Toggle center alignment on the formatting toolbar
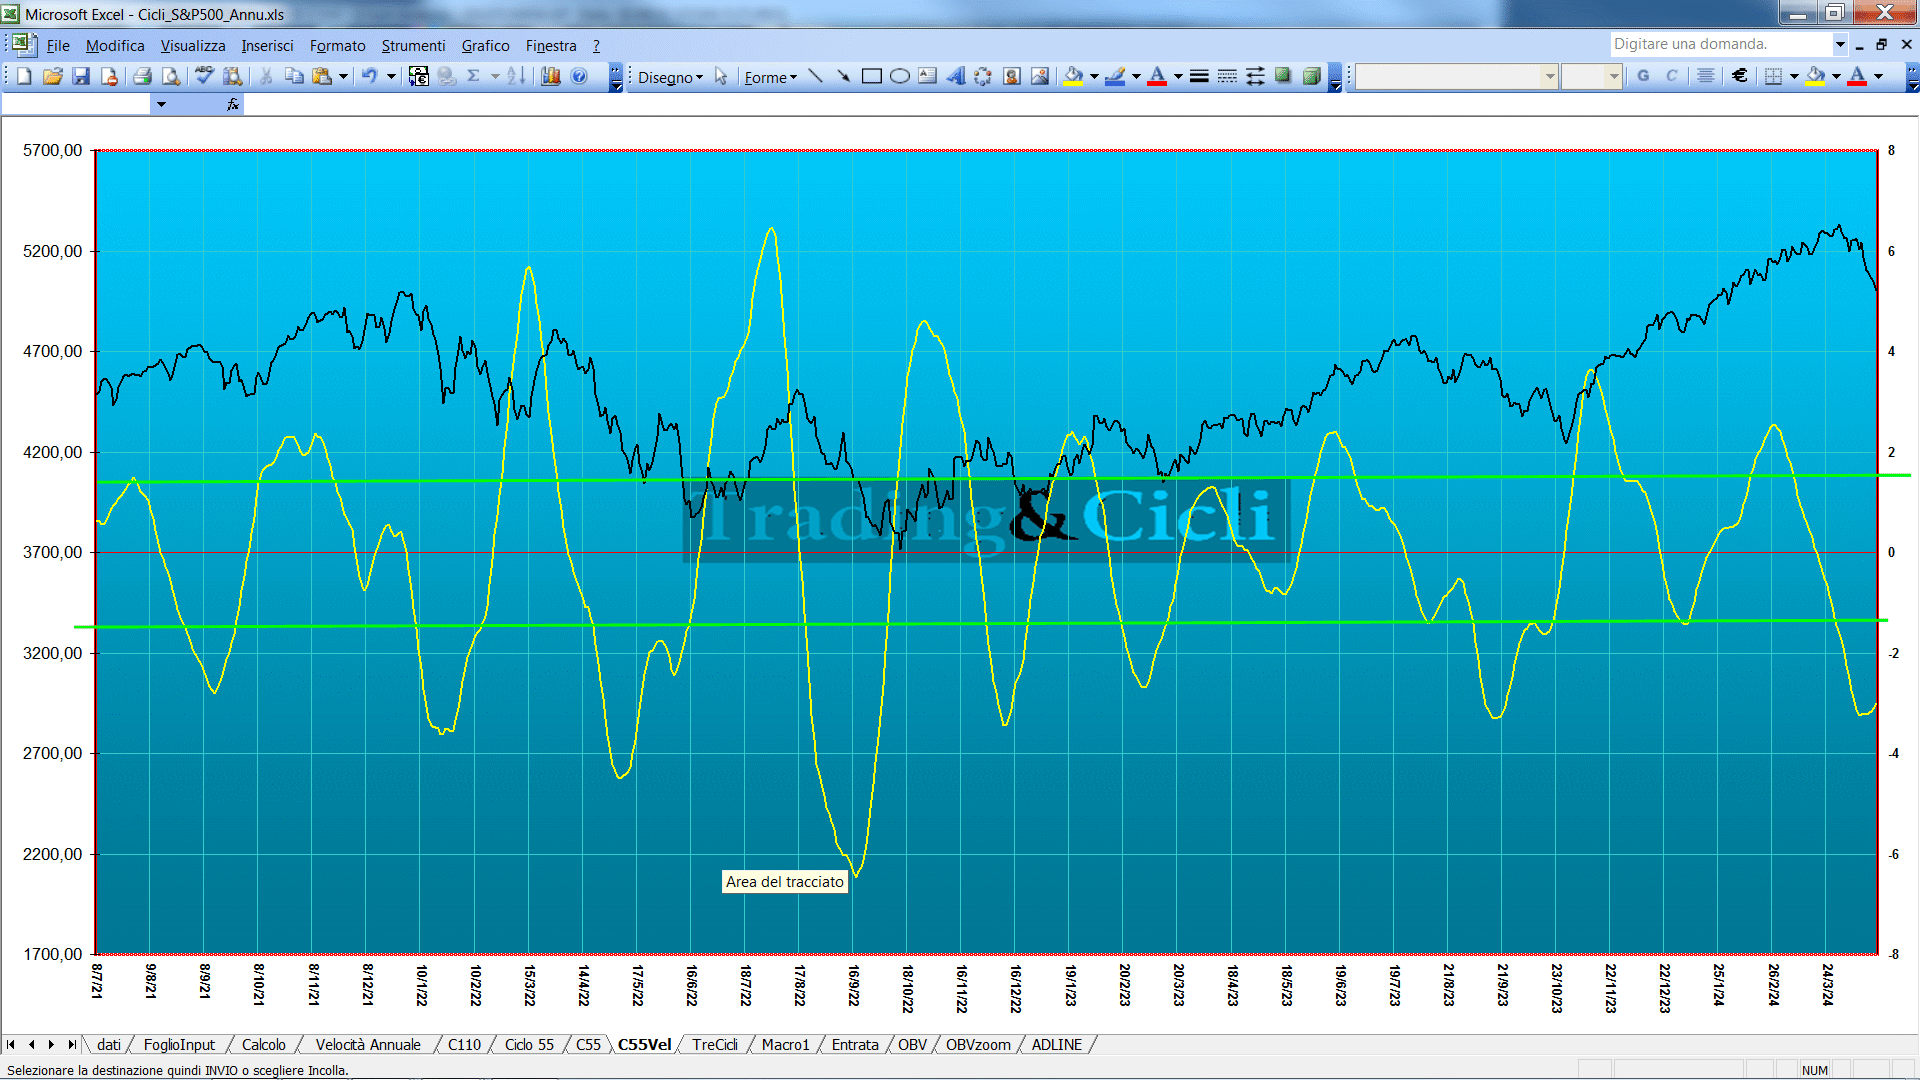The image size is (1920, 1080). (1706, 77)
